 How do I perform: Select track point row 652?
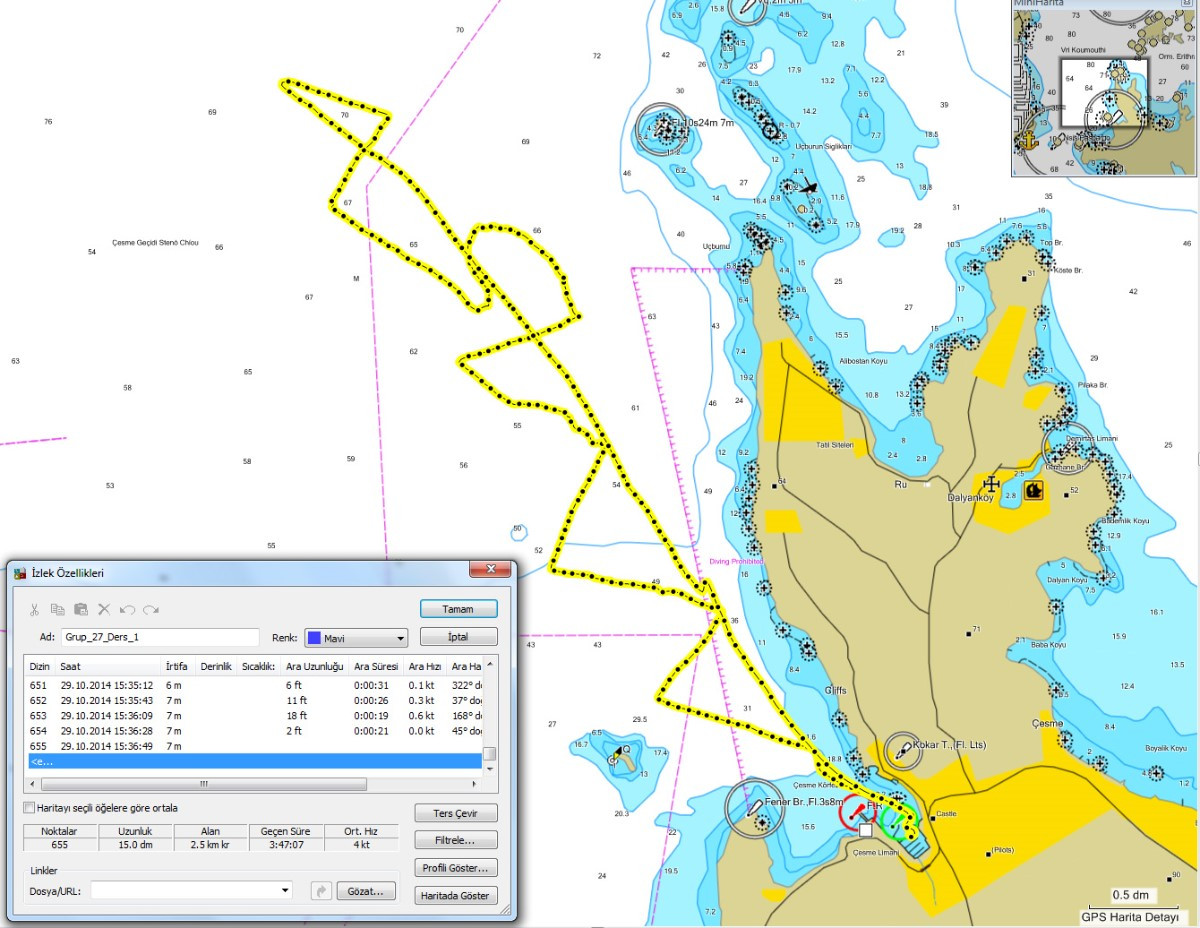(x=254, y=700)
